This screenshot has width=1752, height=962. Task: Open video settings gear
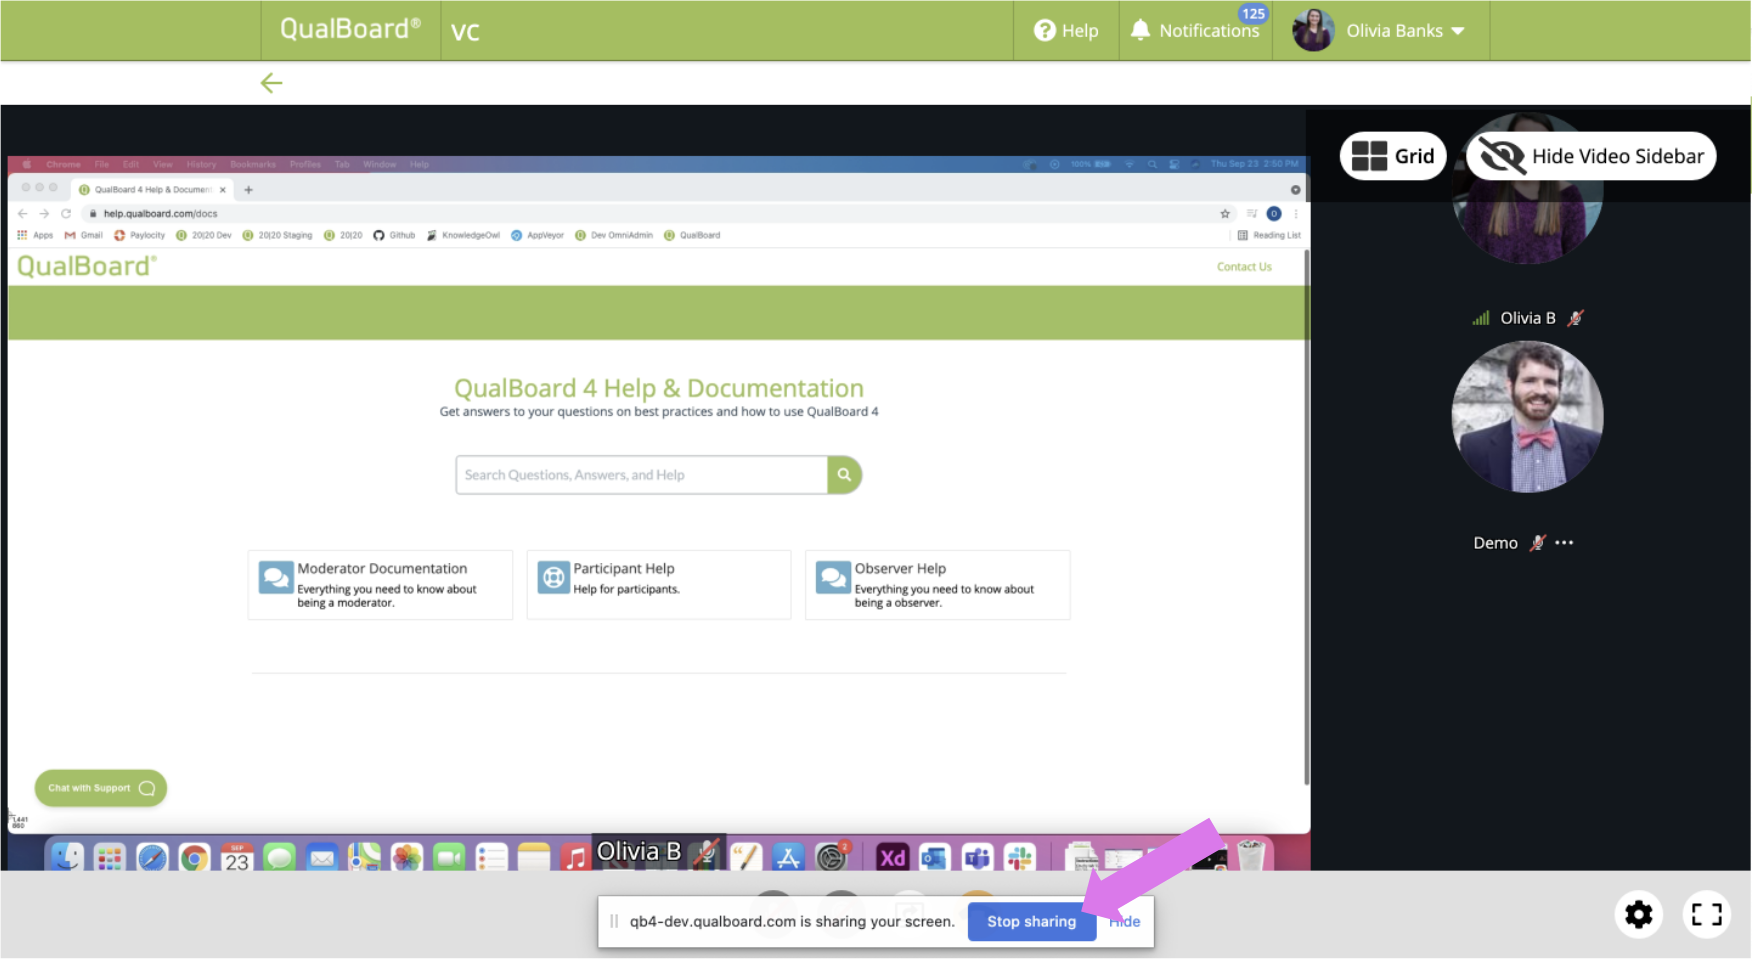[x=1639, y=914]
